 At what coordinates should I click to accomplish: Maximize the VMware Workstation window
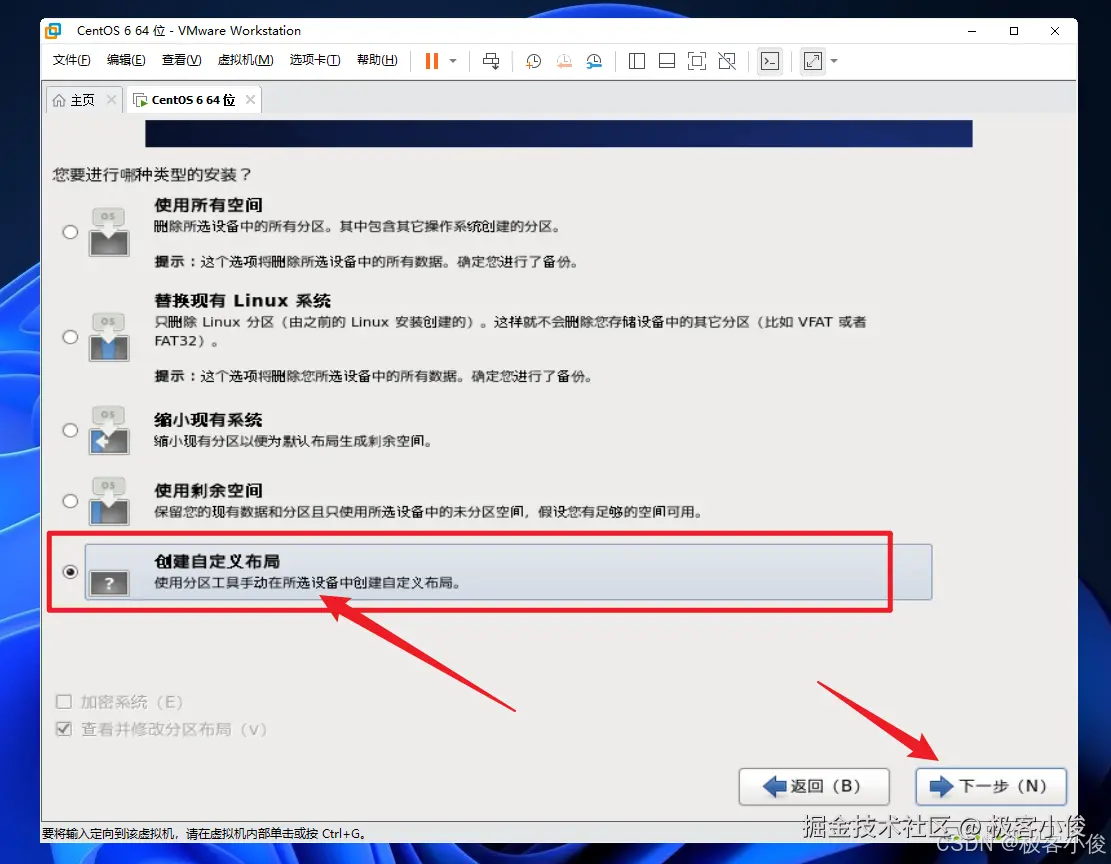point(1014,31)
